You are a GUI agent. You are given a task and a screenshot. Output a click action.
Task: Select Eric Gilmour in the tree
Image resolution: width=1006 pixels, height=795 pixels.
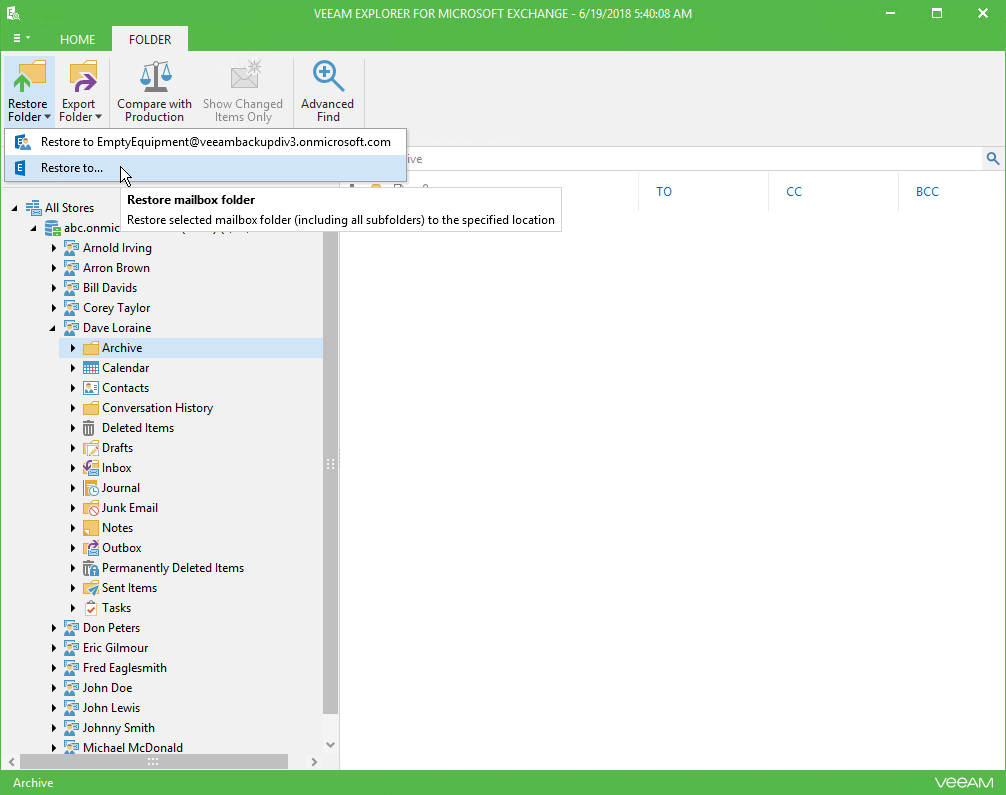(115, 648)
